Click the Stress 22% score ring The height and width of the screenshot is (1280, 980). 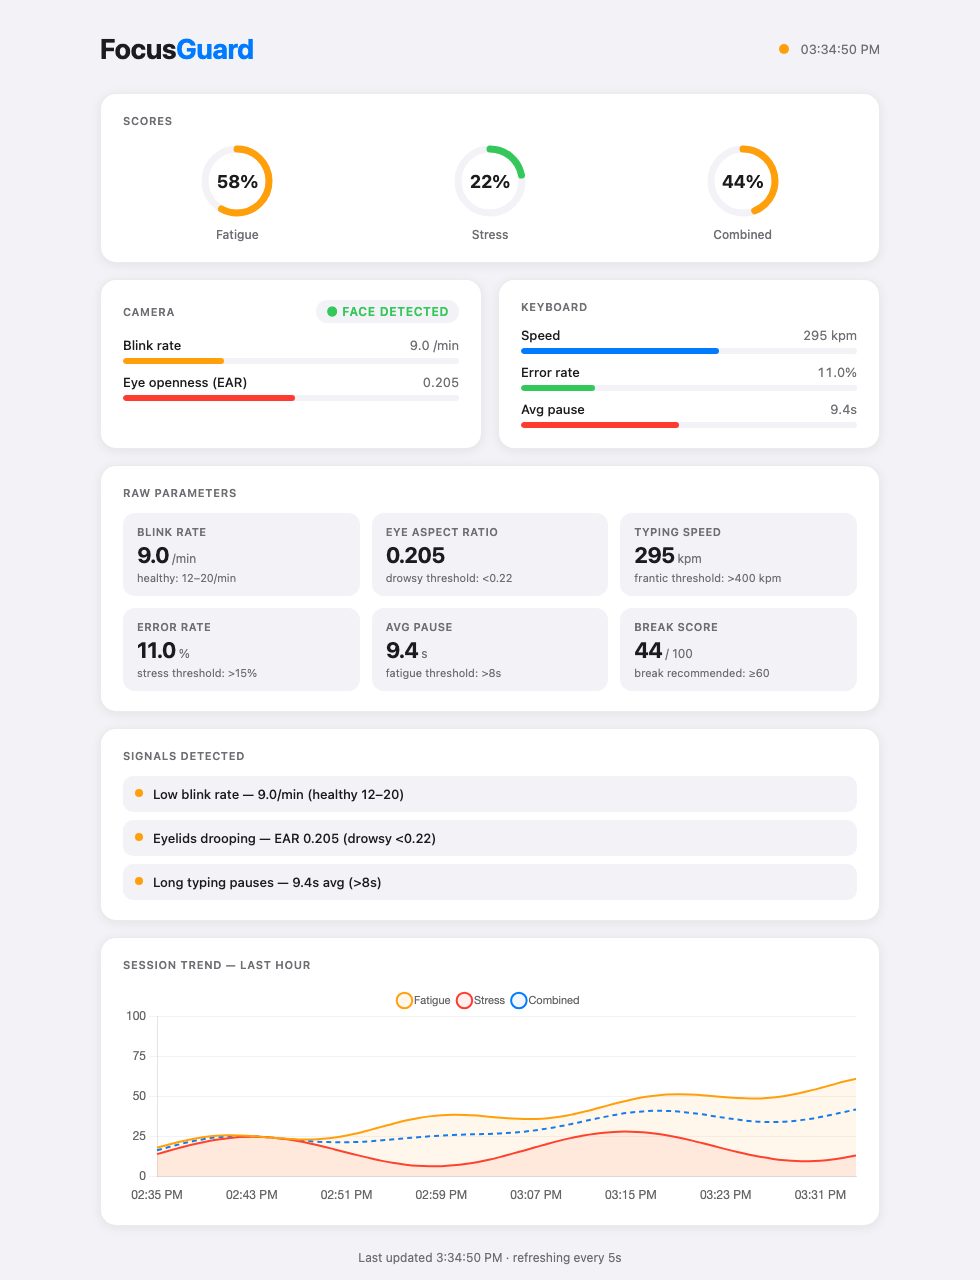(490, 181)
